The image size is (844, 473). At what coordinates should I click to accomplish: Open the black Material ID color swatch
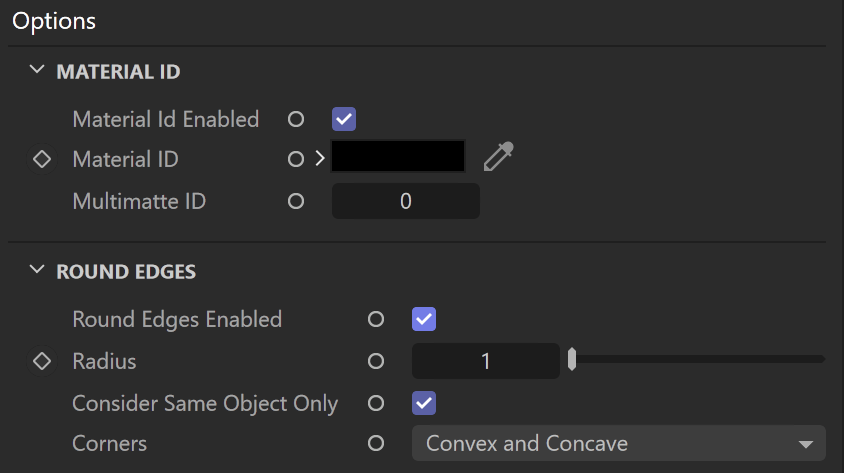click(x=398, y=157)
